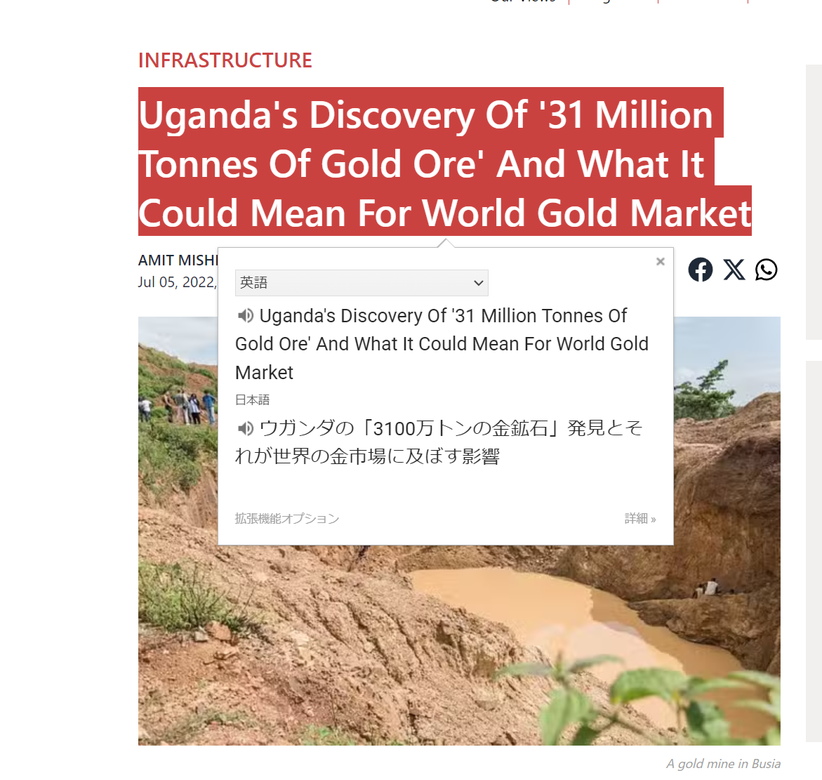Viewport: 822px width, 780px height.
Task: Click the gold mine article photo
Action: (459, 645)
